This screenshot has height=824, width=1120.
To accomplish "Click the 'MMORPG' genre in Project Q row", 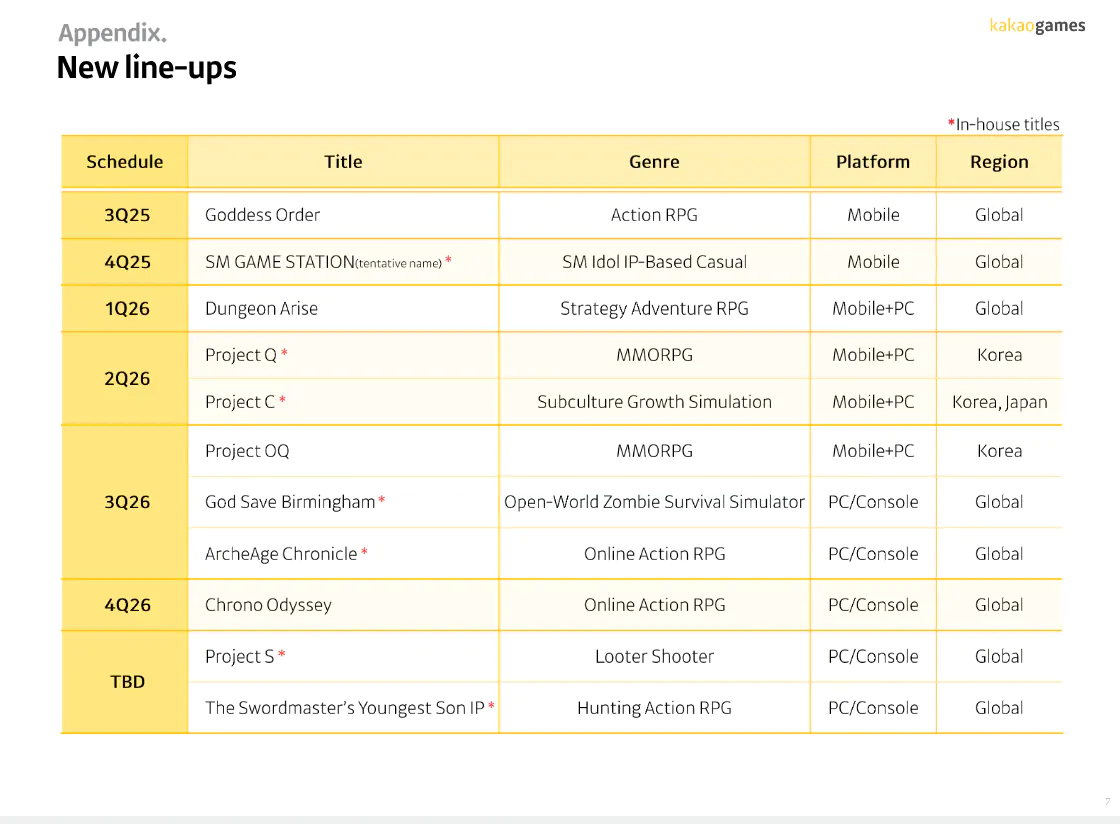I will click(x=654, y=355).
